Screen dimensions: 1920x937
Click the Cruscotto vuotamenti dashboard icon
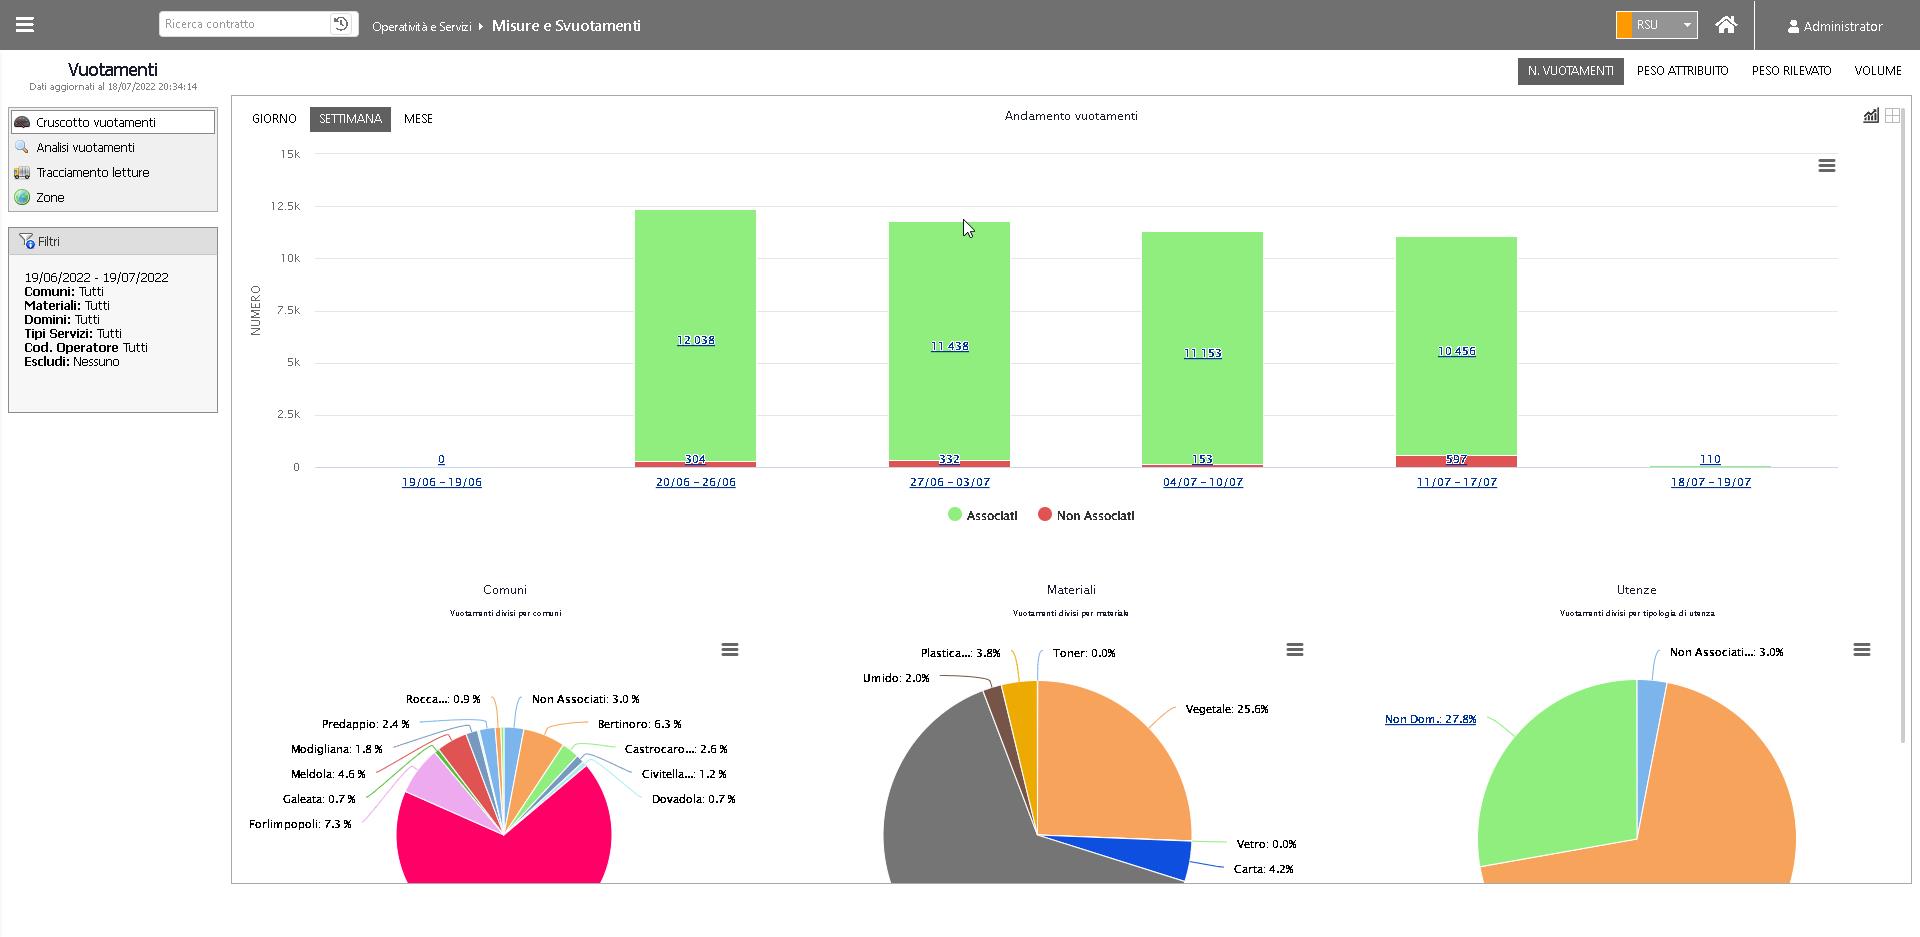point(22,122)
